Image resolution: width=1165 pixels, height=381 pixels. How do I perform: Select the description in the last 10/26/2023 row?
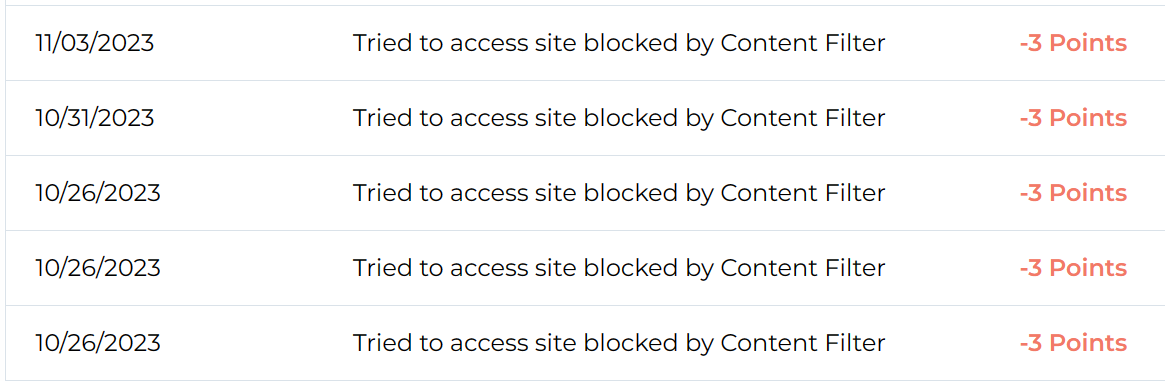(x=619, y=343)
